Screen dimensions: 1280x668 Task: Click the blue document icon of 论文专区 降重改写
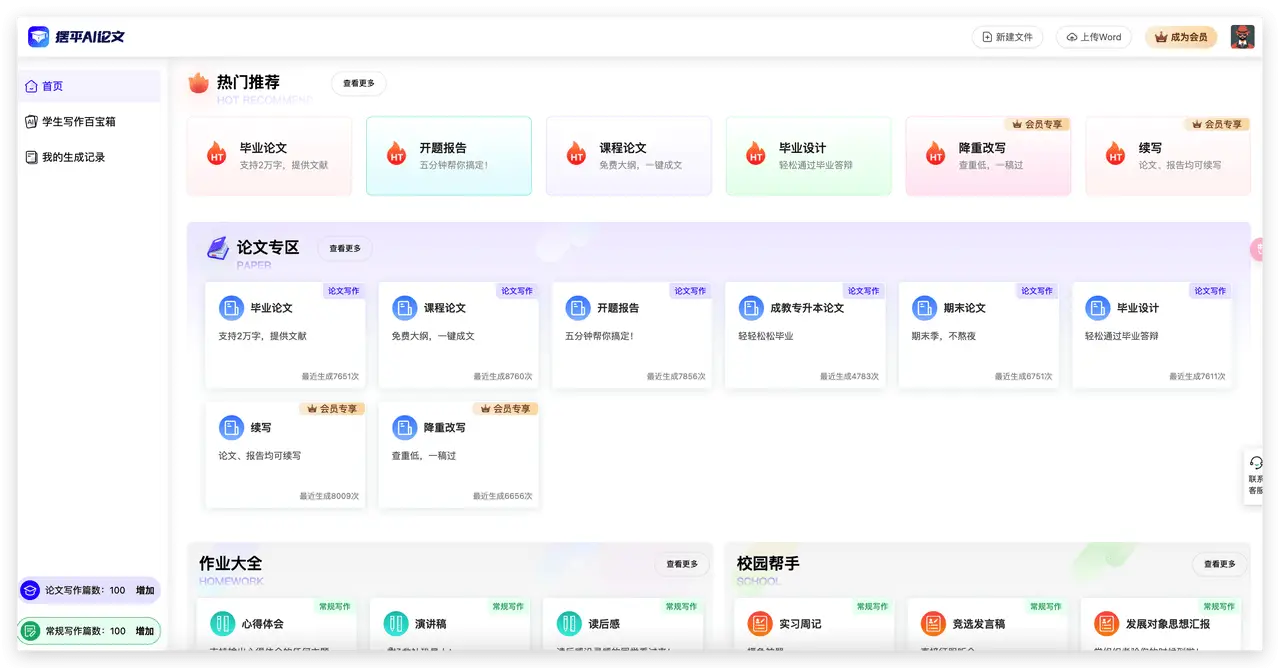click(x=405, y=428)
